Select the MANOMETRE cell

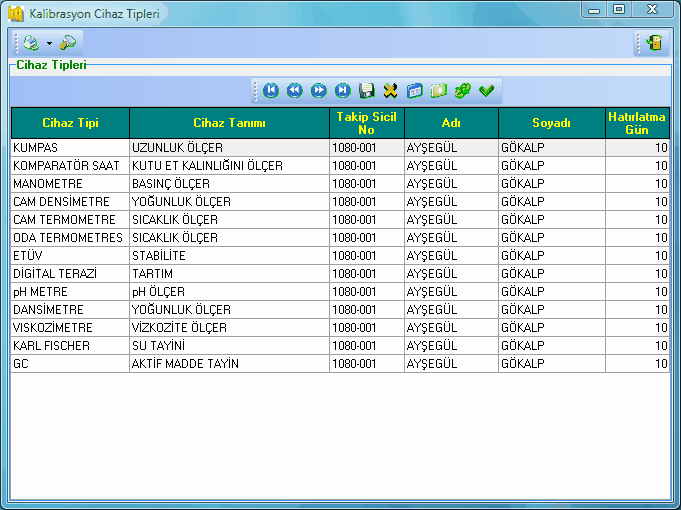click(x=70, y=184)
